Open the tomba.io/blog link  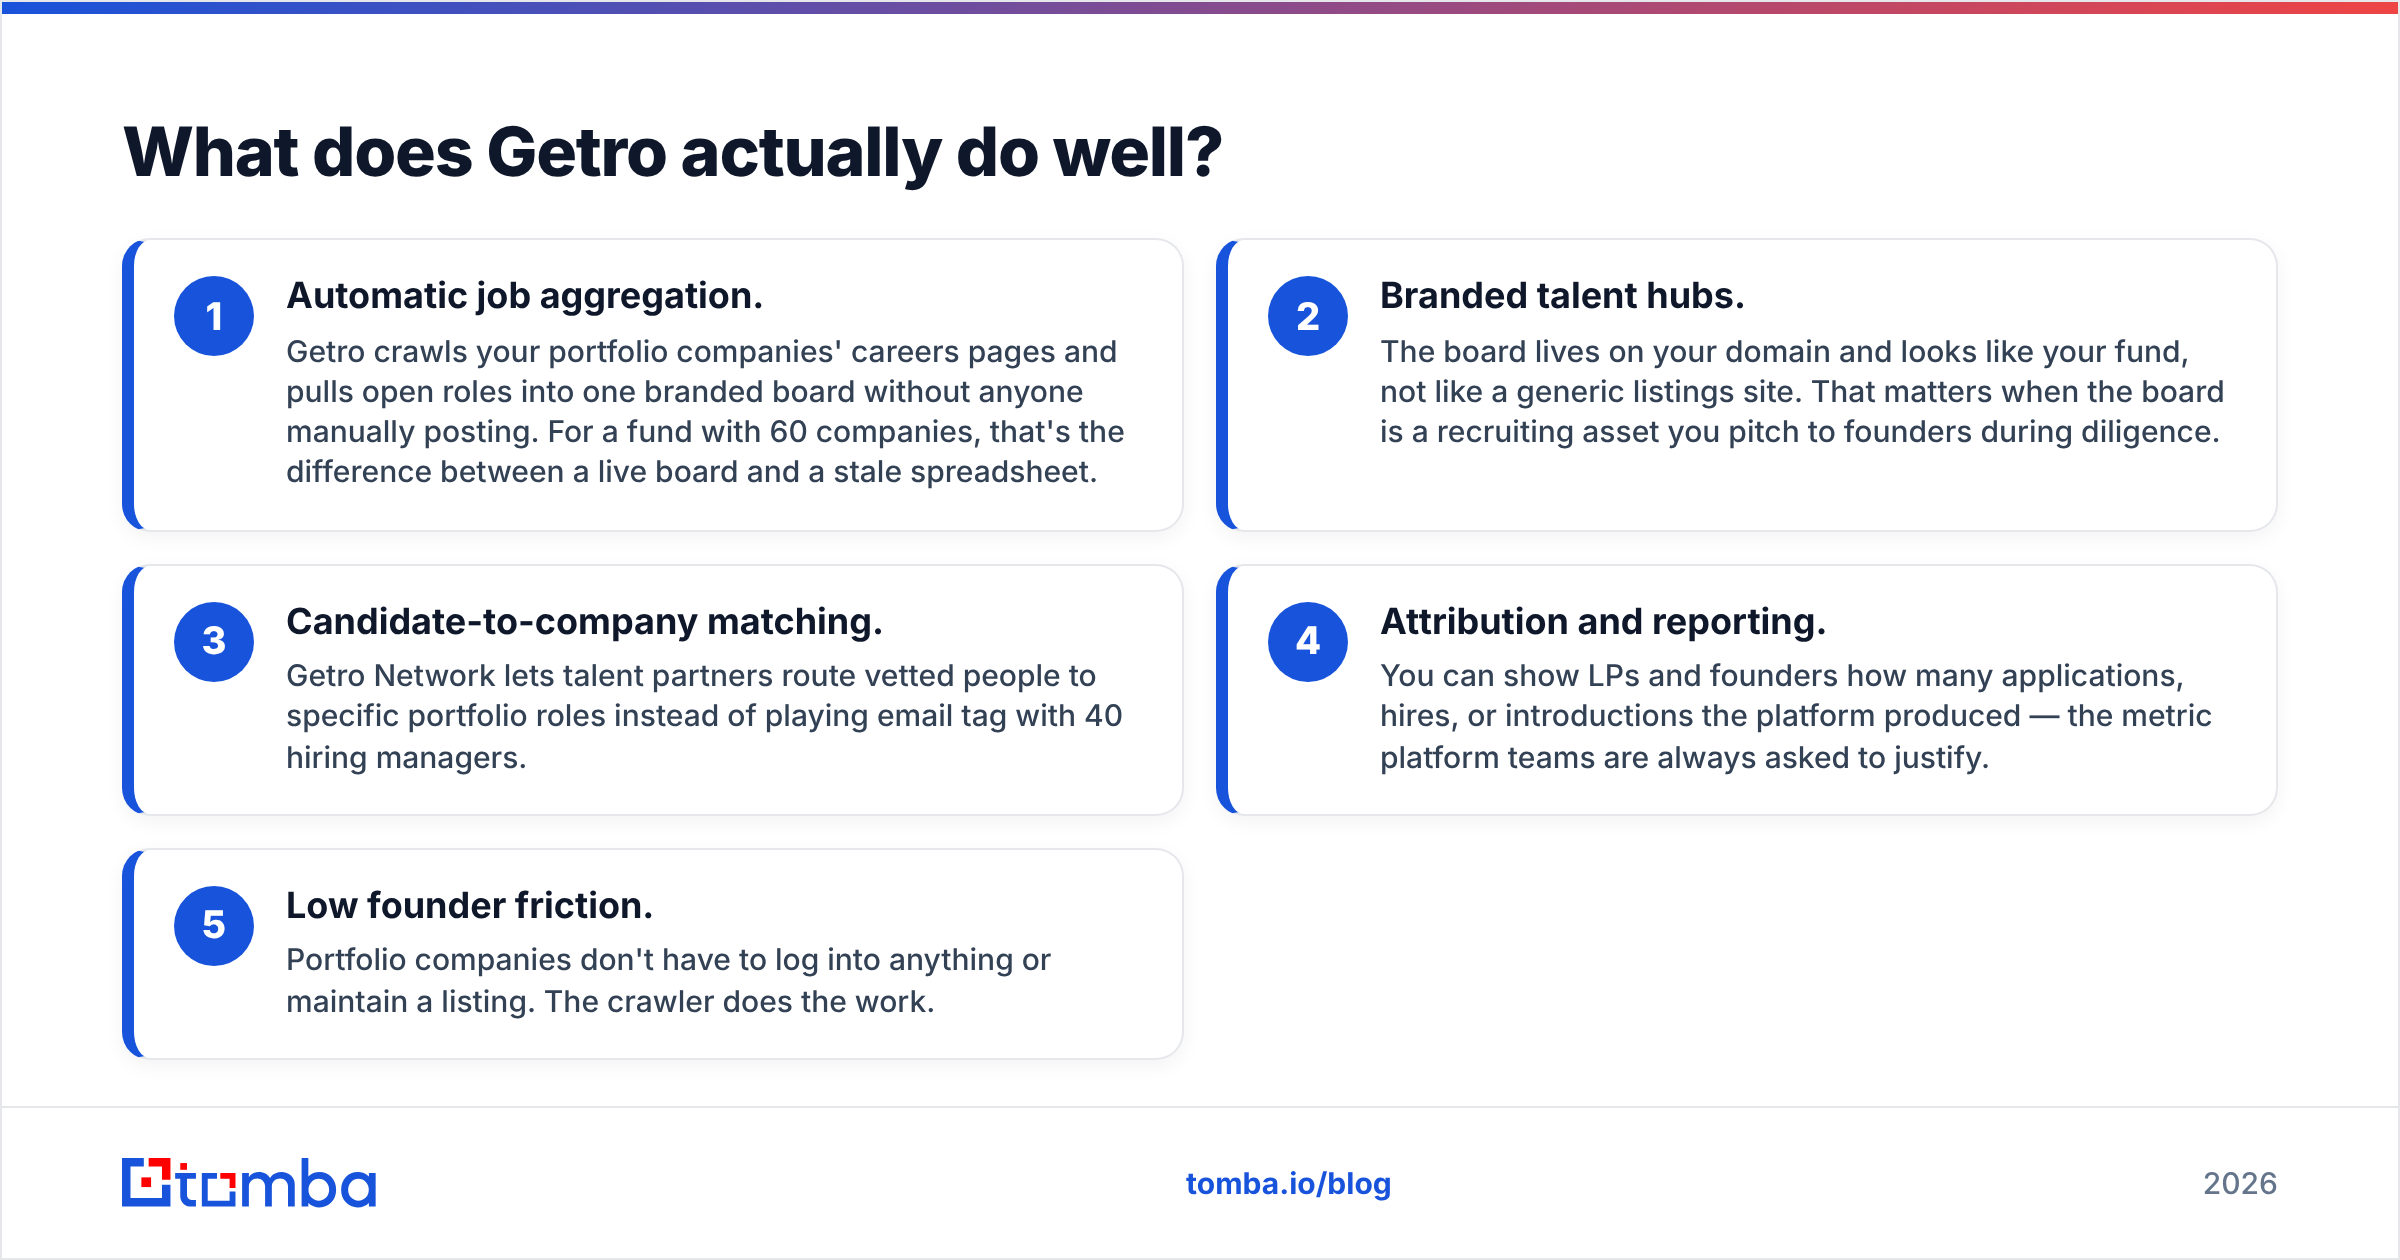pyautogui.click(x=1288, y=1184)
